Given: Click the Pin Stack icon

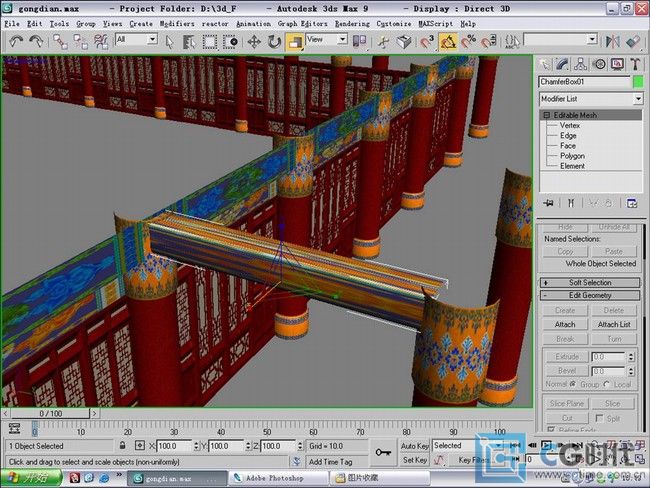Looking at the screenshot, I should [x=549, y=203].
